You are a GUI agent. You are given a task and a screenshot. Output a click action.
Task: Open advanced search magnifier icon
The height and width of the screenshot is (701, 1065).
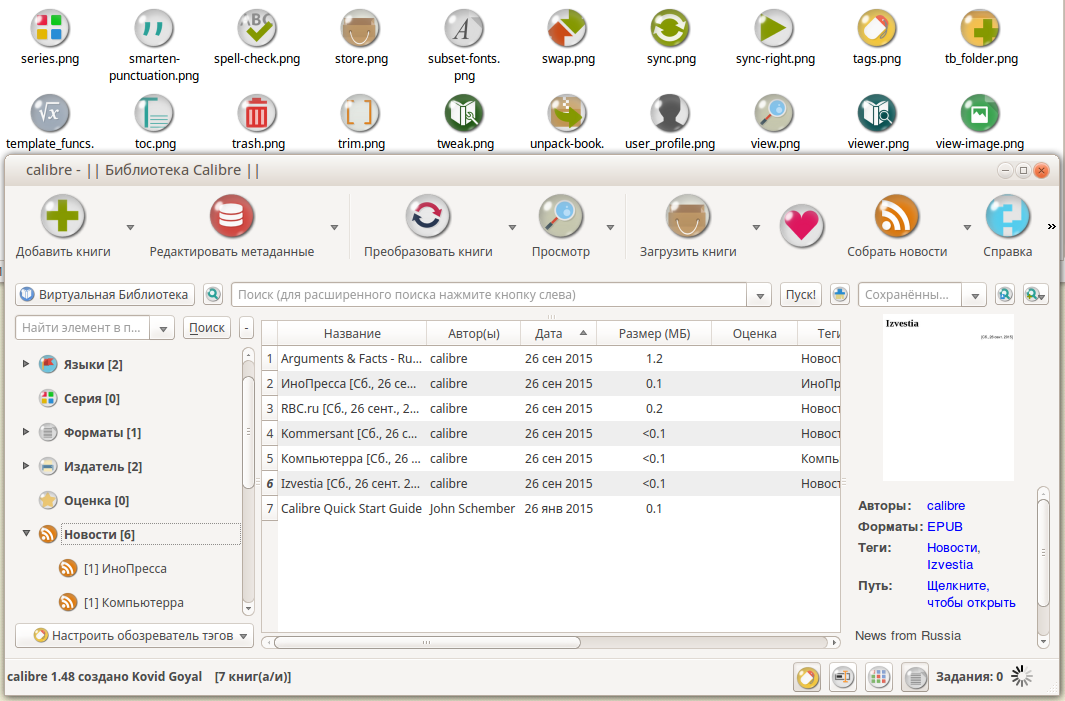tap(213, 295)
